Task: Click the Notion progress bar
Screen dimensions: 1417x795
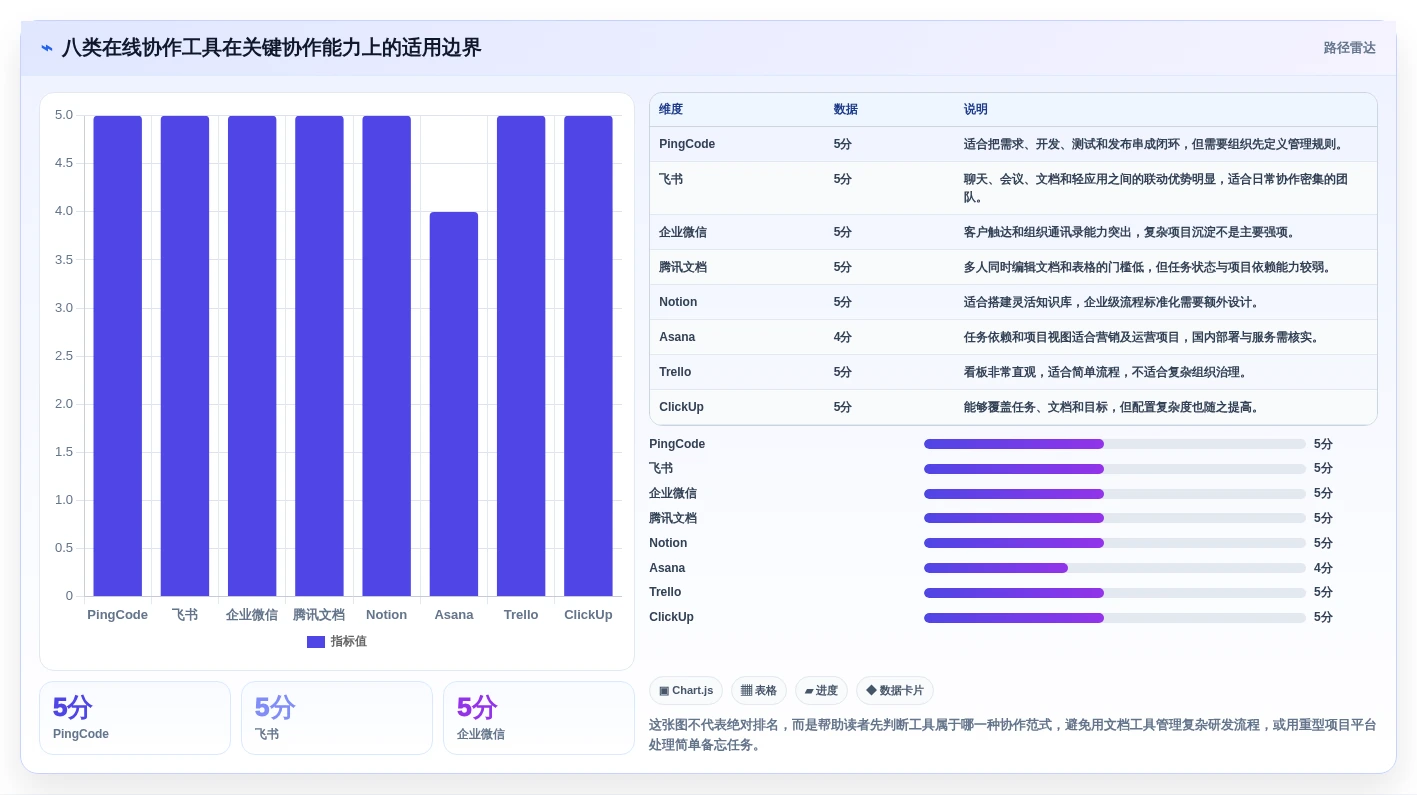Action: point(1115,543)
